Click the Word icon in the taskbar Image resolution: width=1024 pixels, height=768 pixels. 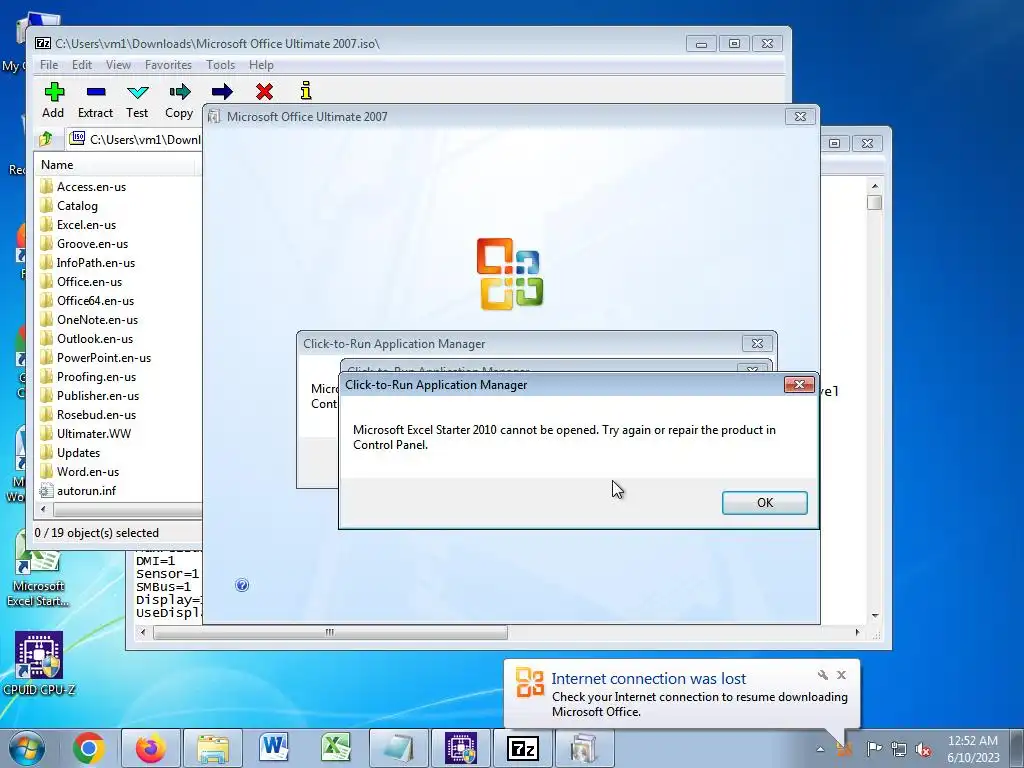pyautogui.click(x=274, y=747)
